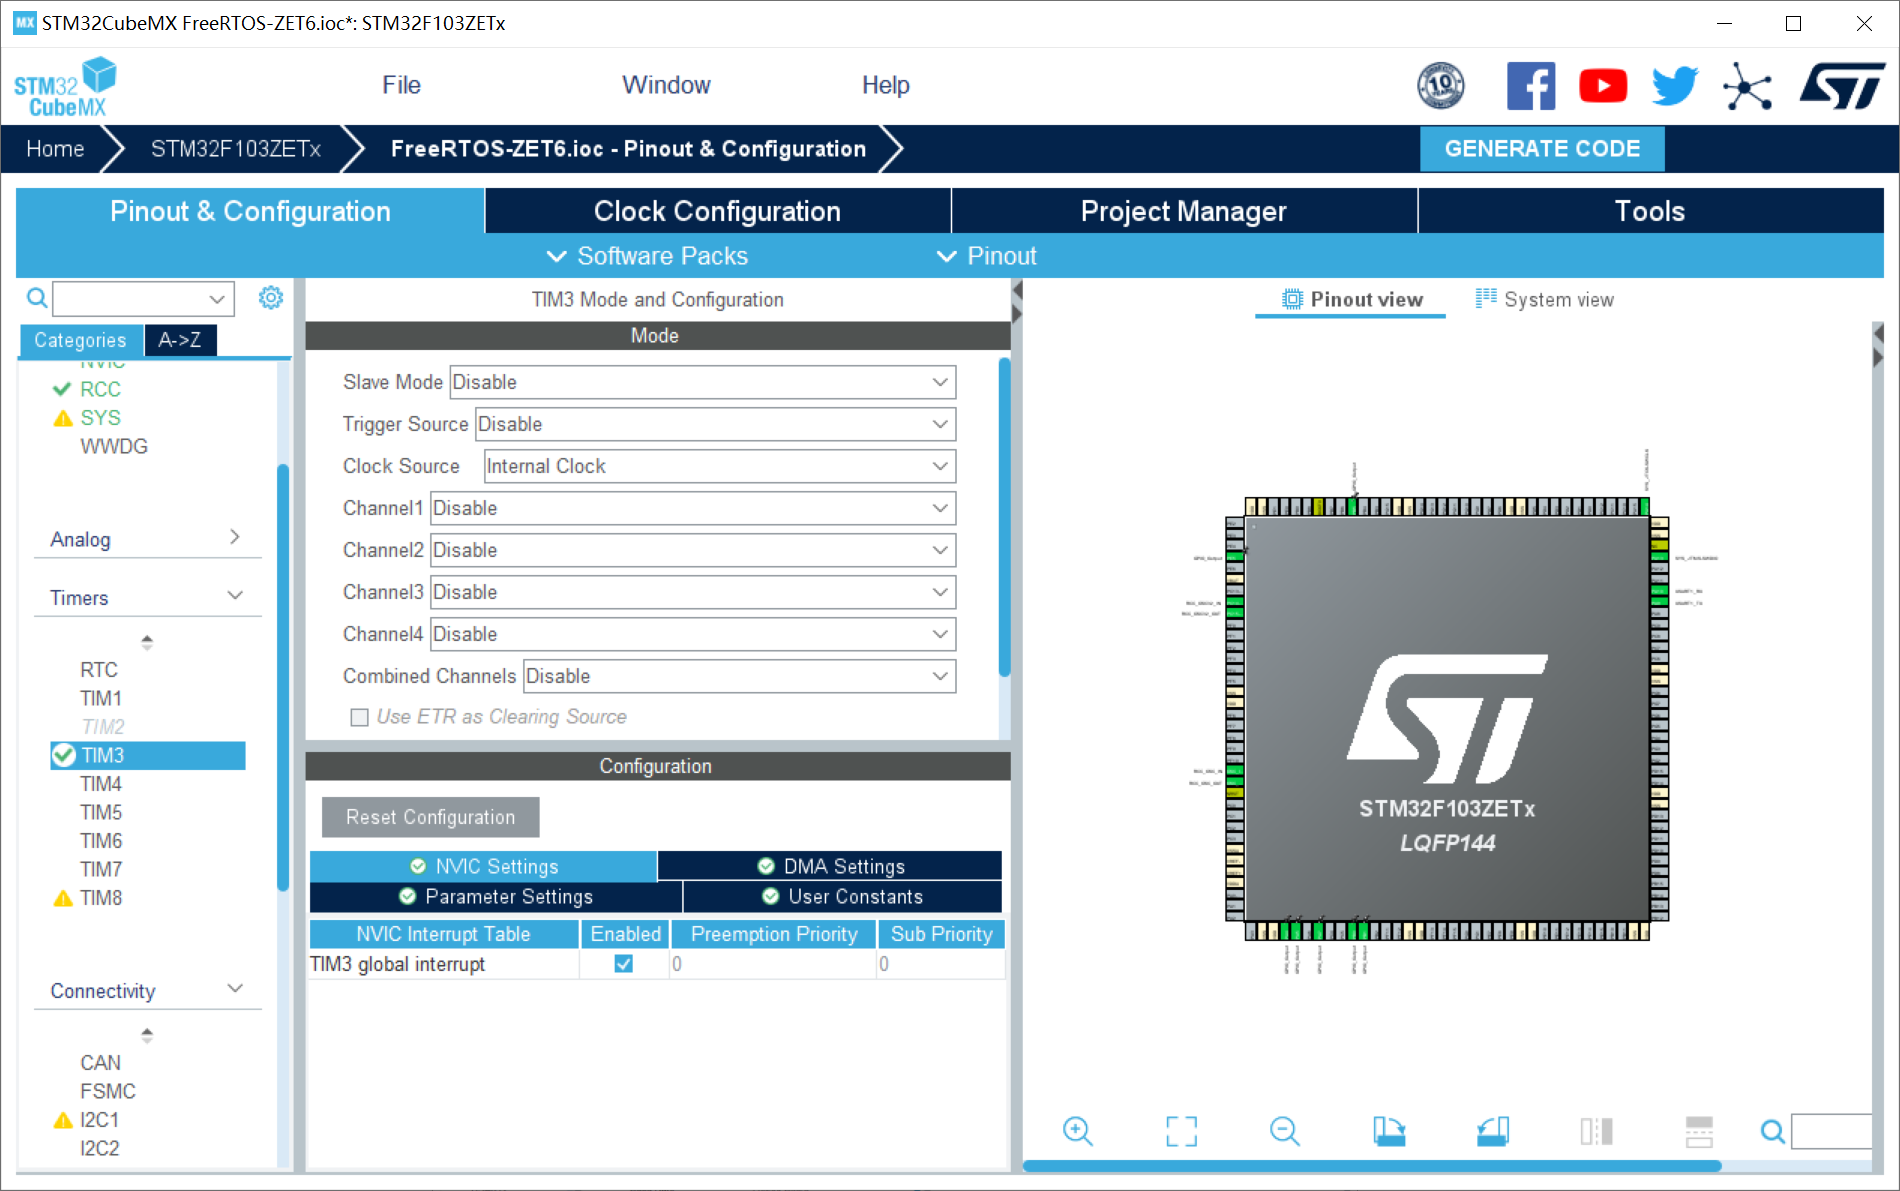Switch to System view tab
The image size is (1900, 1191).
pos(1545,299)
